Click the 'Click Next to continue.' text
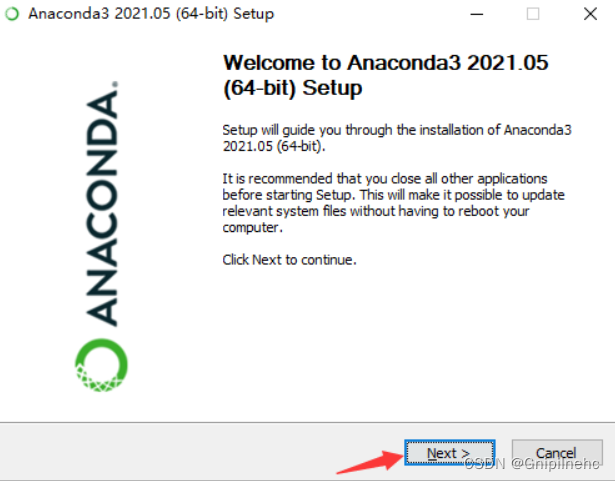Image resolution: width=615 pixels, height=481 pixels. [289, 260]
